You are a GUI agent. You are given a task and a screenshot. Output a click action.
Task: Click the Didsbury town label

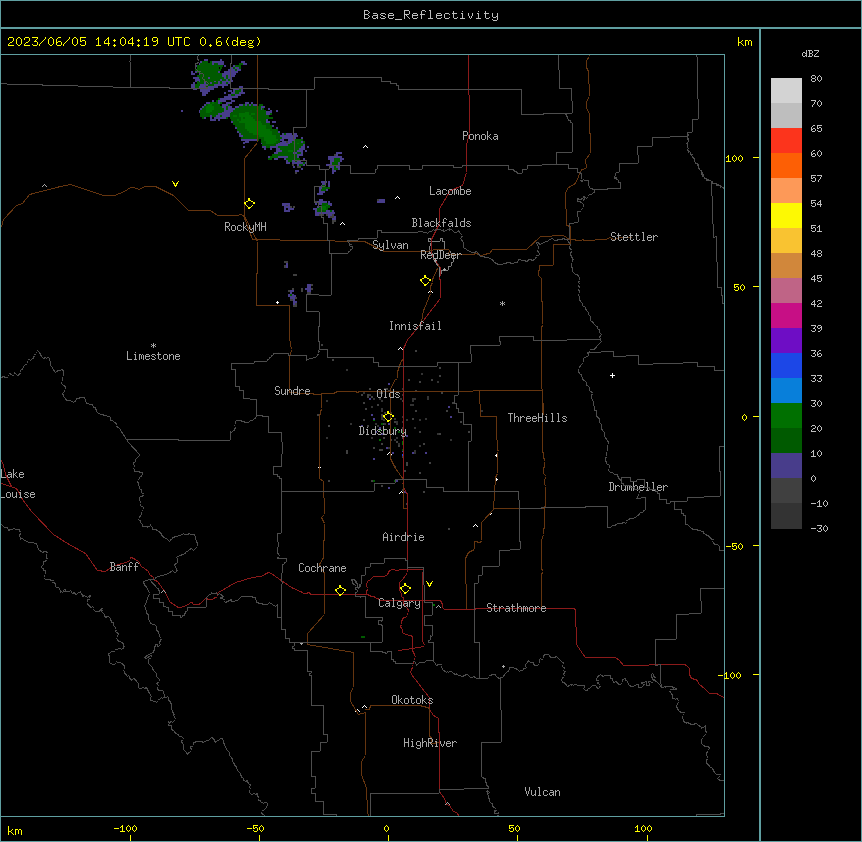coord(383,431)
